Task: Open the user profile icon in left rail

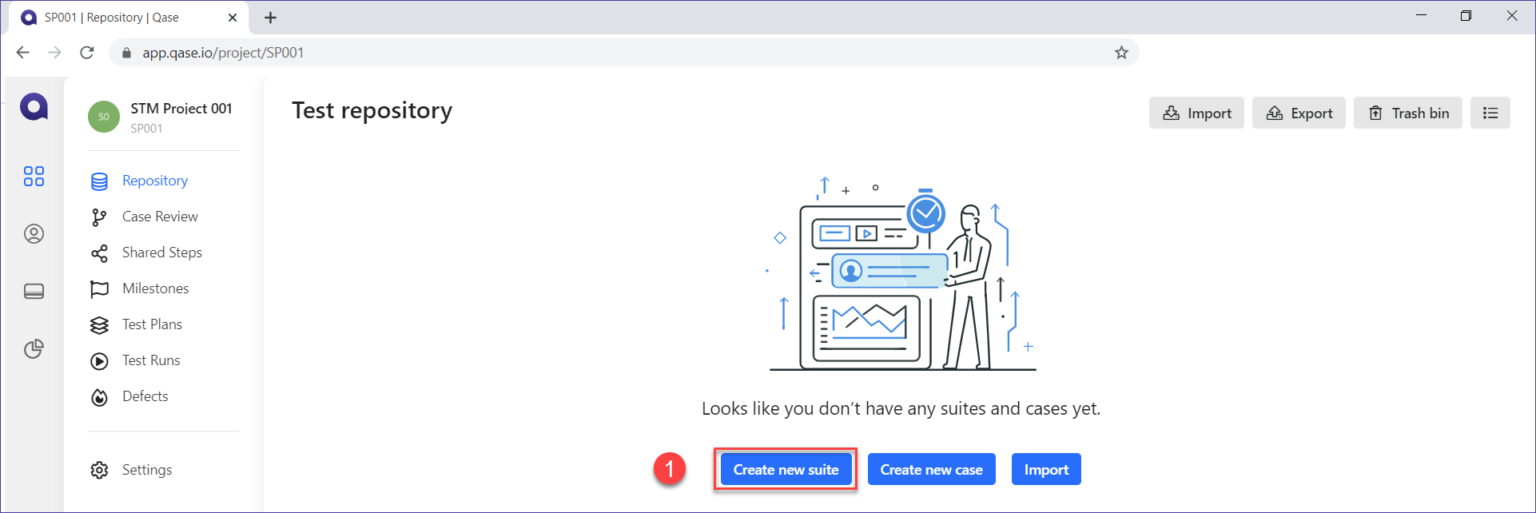Action: (x=34, y=234)
